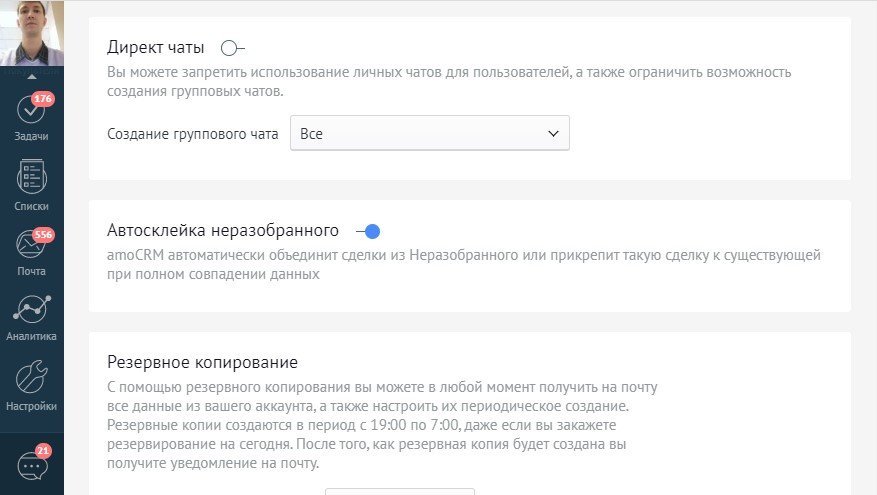Open the Почта mail icon
The width and height of the screenshot is (877, 495).
pos(30,245)
